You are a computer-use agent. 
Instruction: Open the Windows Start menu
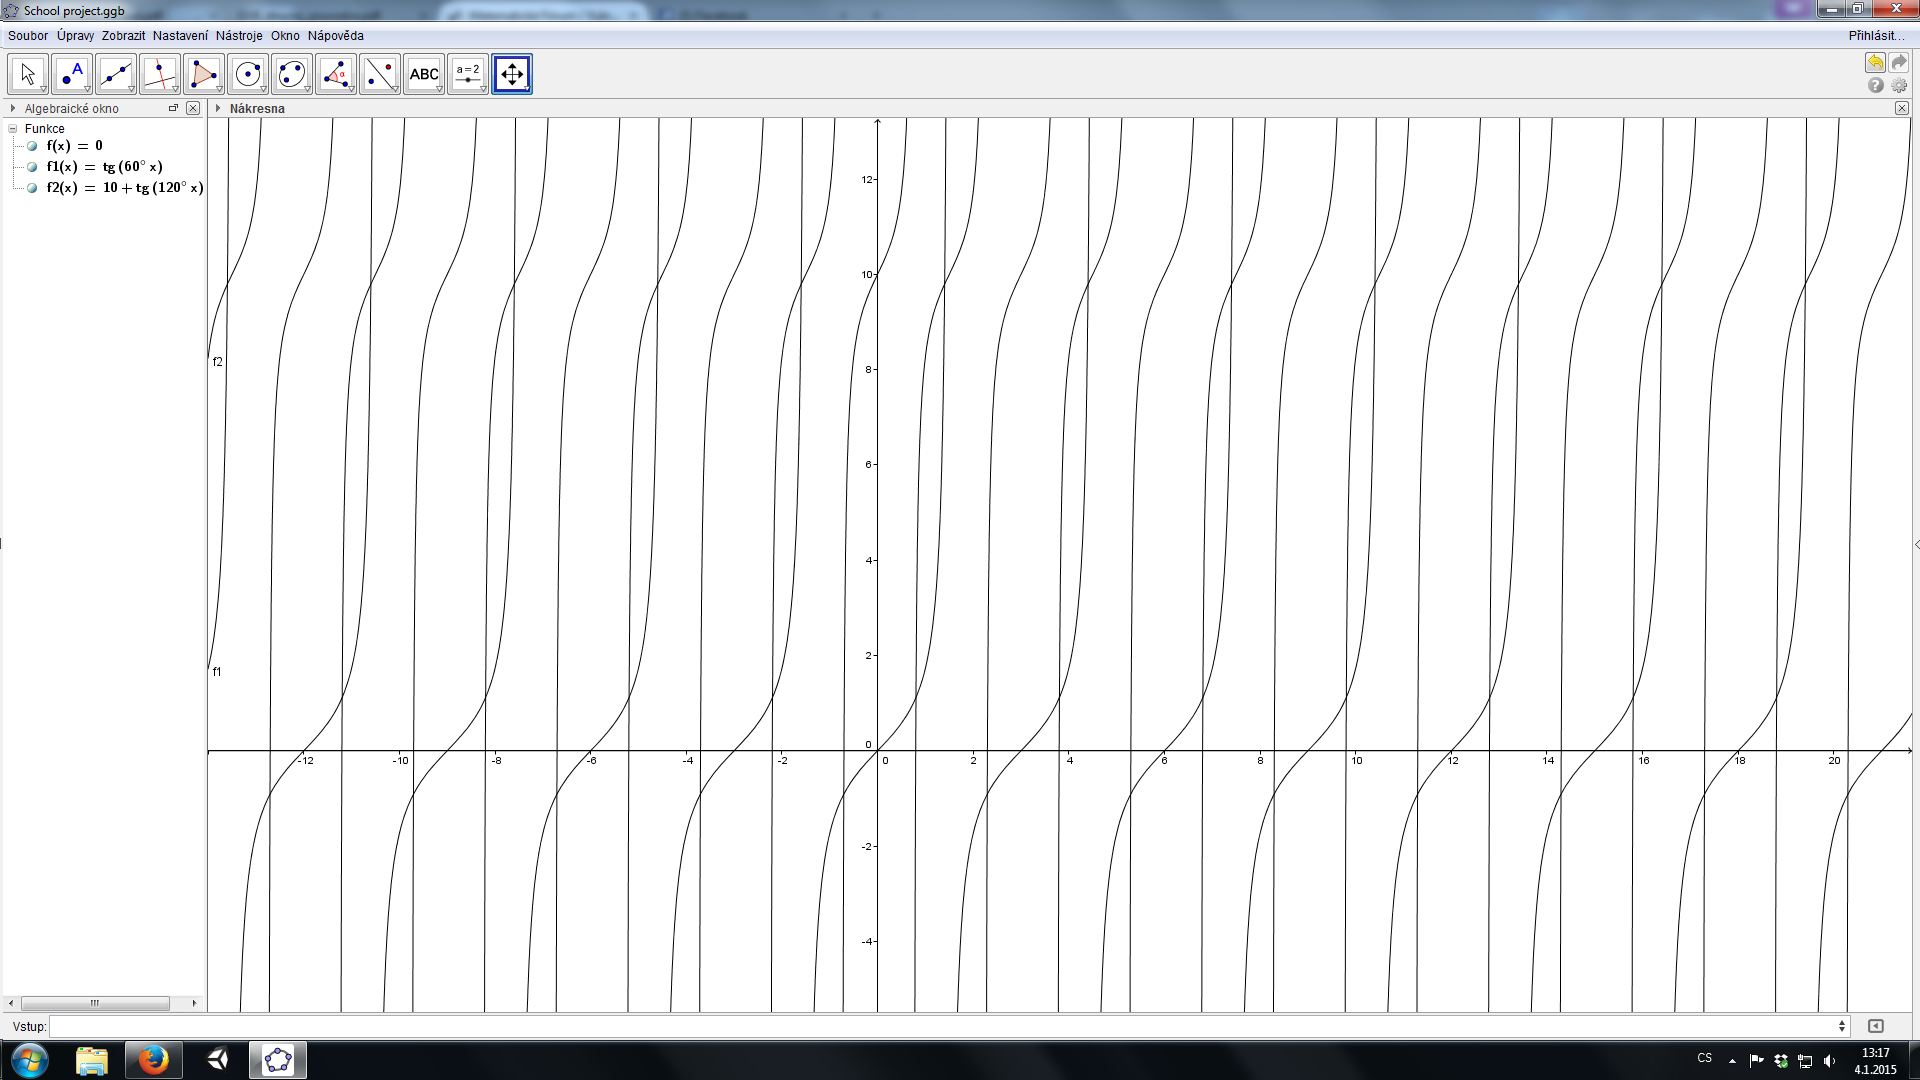(x=29, y=1060)
